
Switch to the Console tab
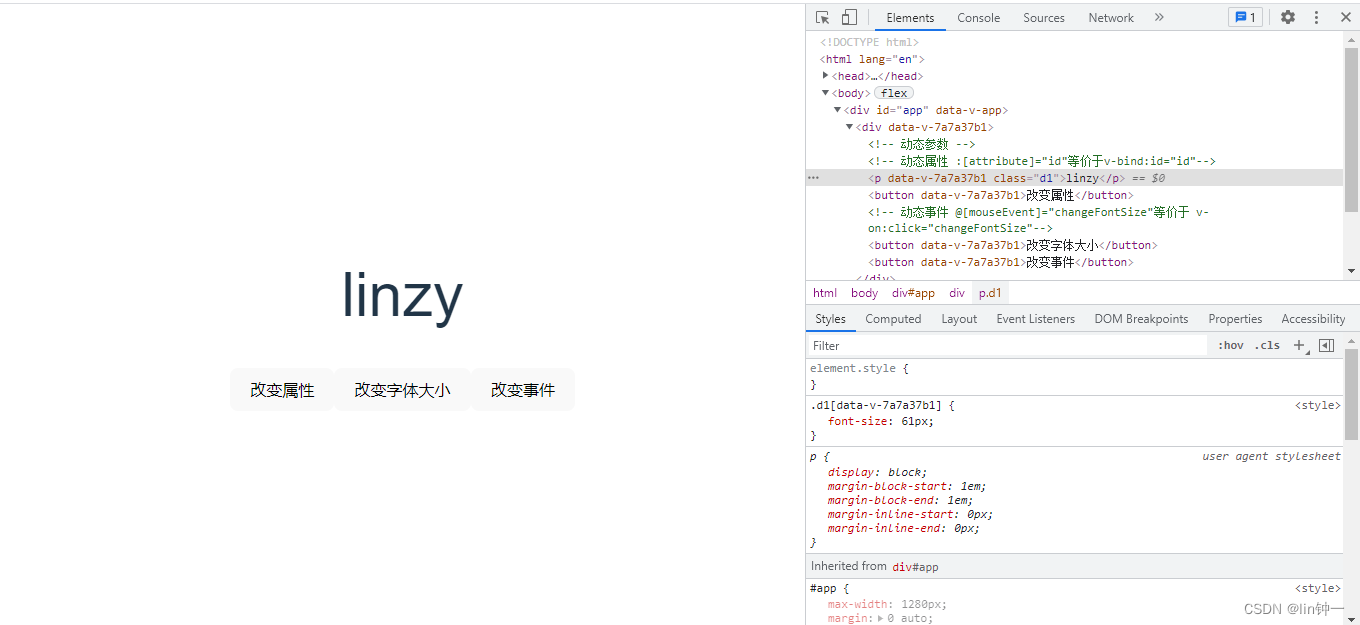coord(978,18)
